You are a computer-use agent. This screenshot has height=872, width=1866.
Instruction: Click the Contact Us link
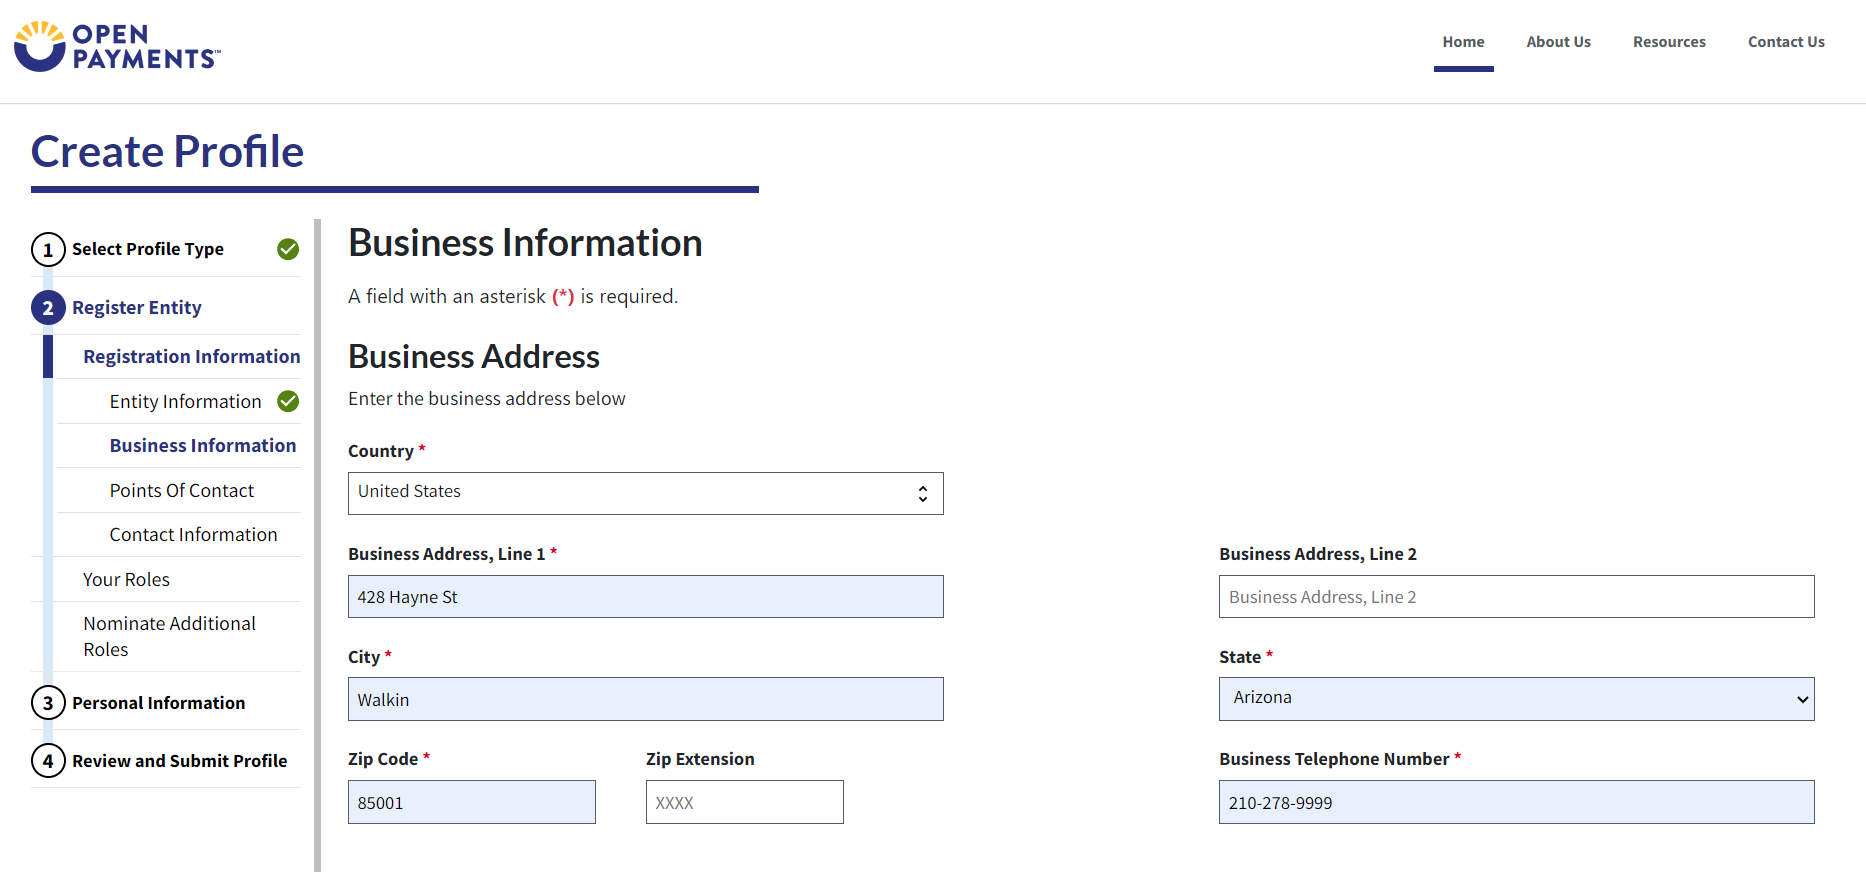pos(1786,42)
